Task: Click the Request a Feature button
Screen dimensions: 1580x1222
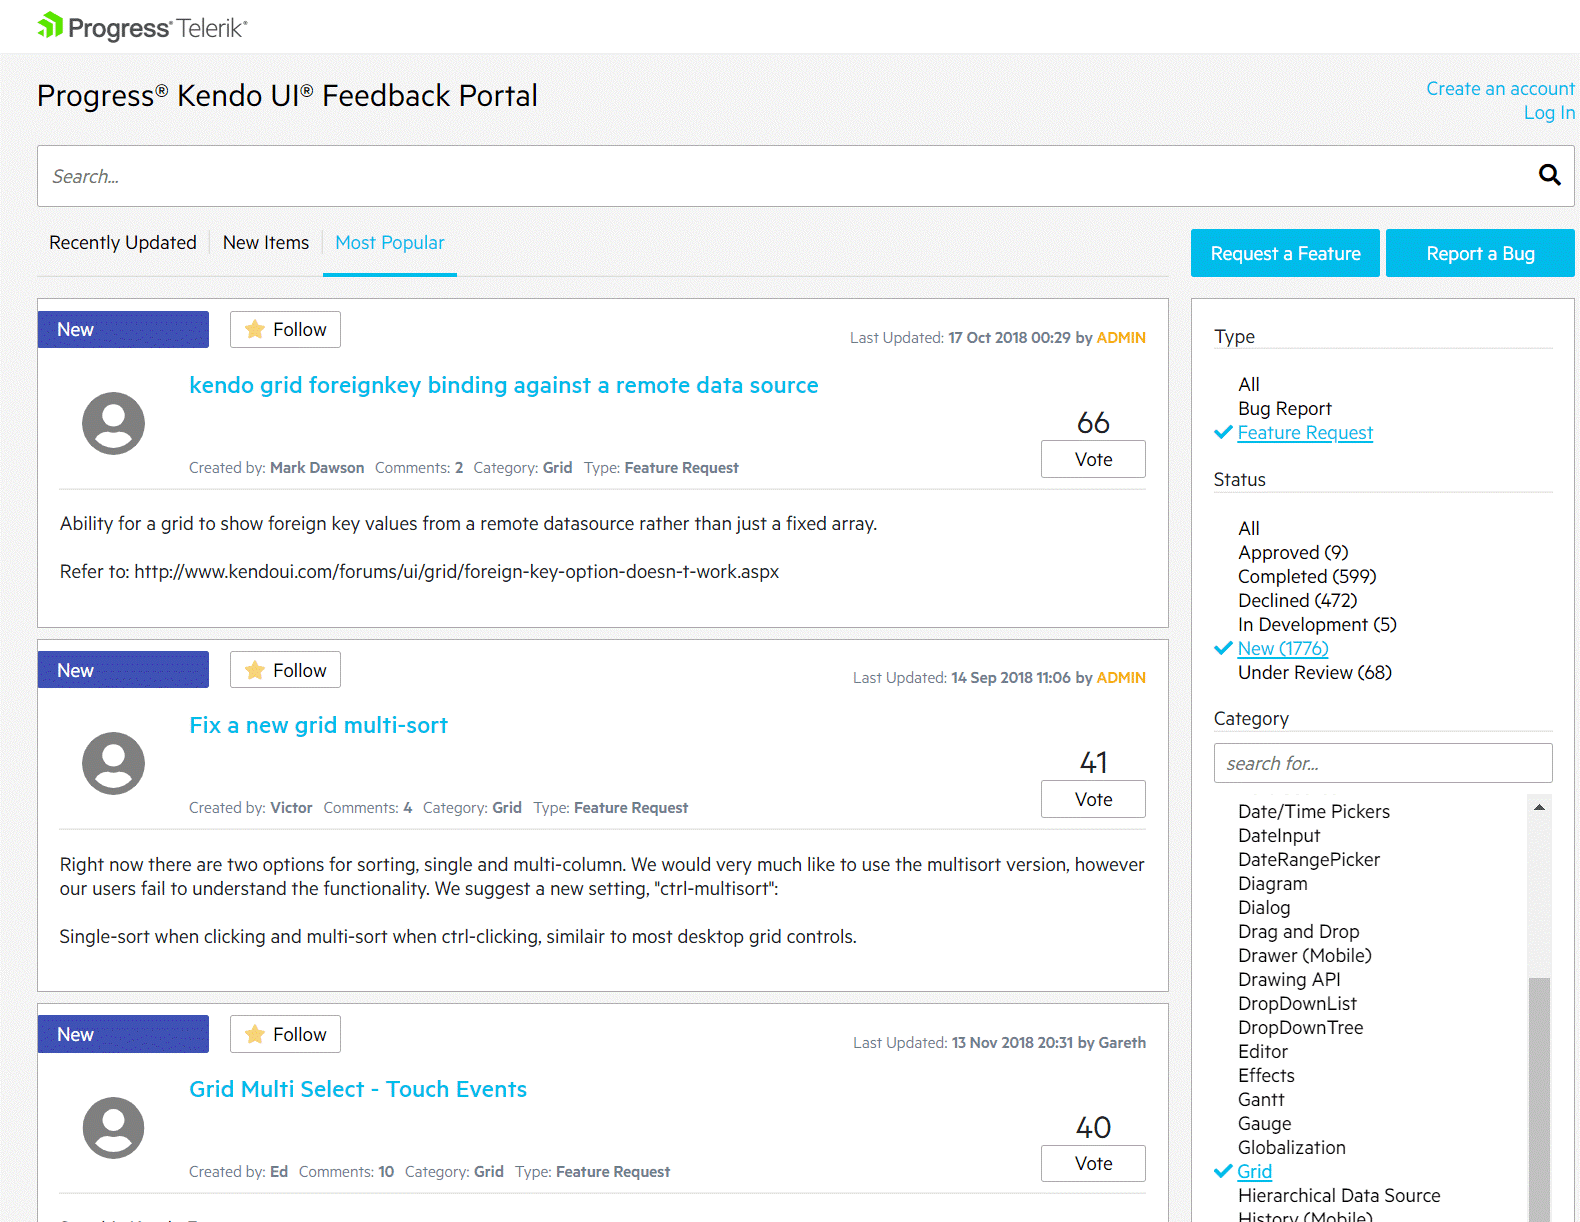Action: click(x=1285, y=253)
